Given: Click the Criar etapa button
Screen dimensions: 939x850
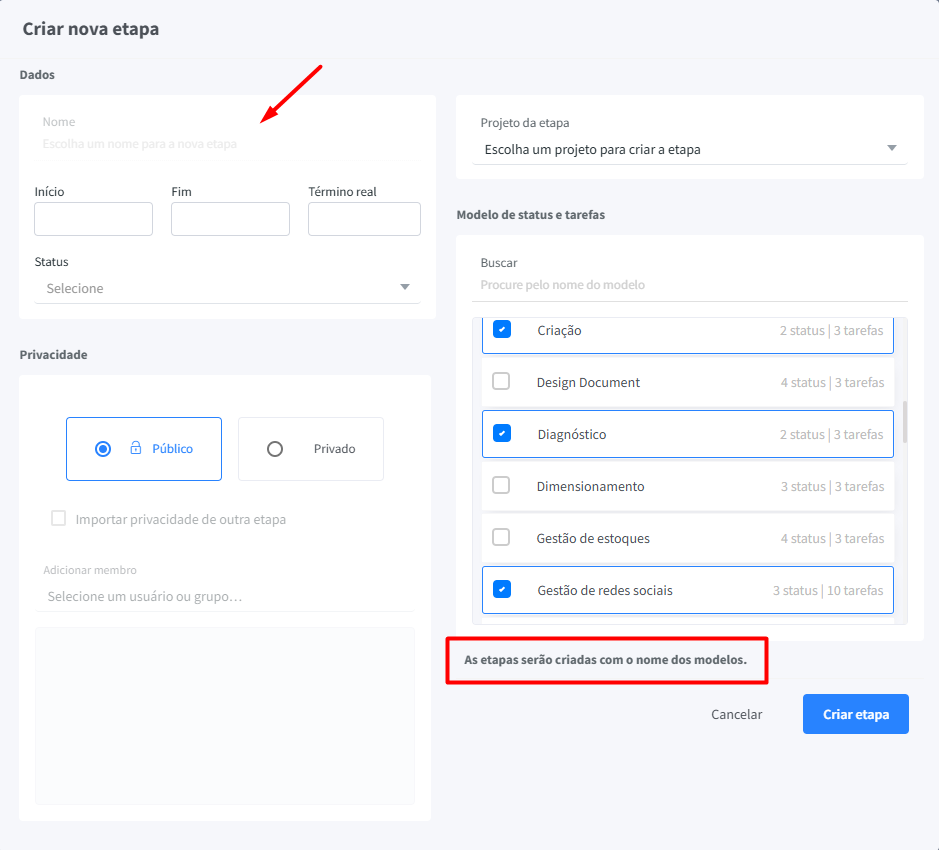Looking at the screenshot, I should (856, 714).
